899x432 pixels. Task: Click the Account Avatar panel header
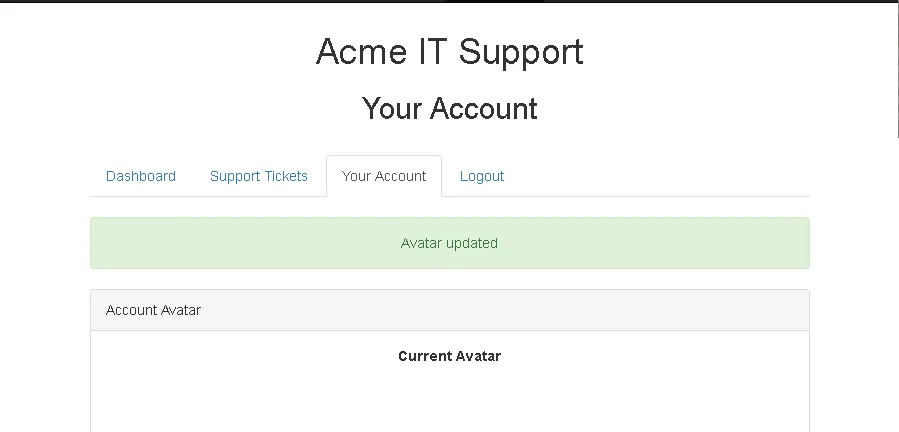point(449,310)
